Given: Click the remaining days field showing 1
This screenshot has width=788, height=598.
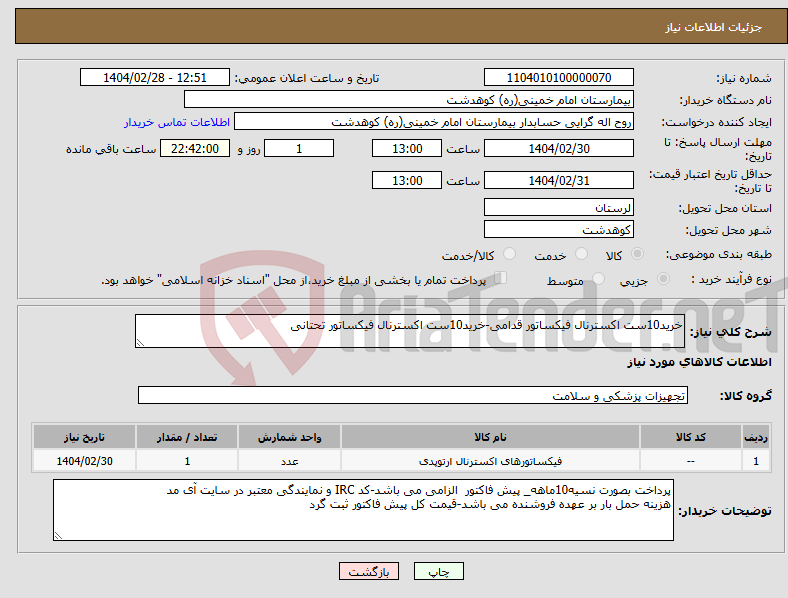Looking at the screenshot, I should [x=299, y=148].
